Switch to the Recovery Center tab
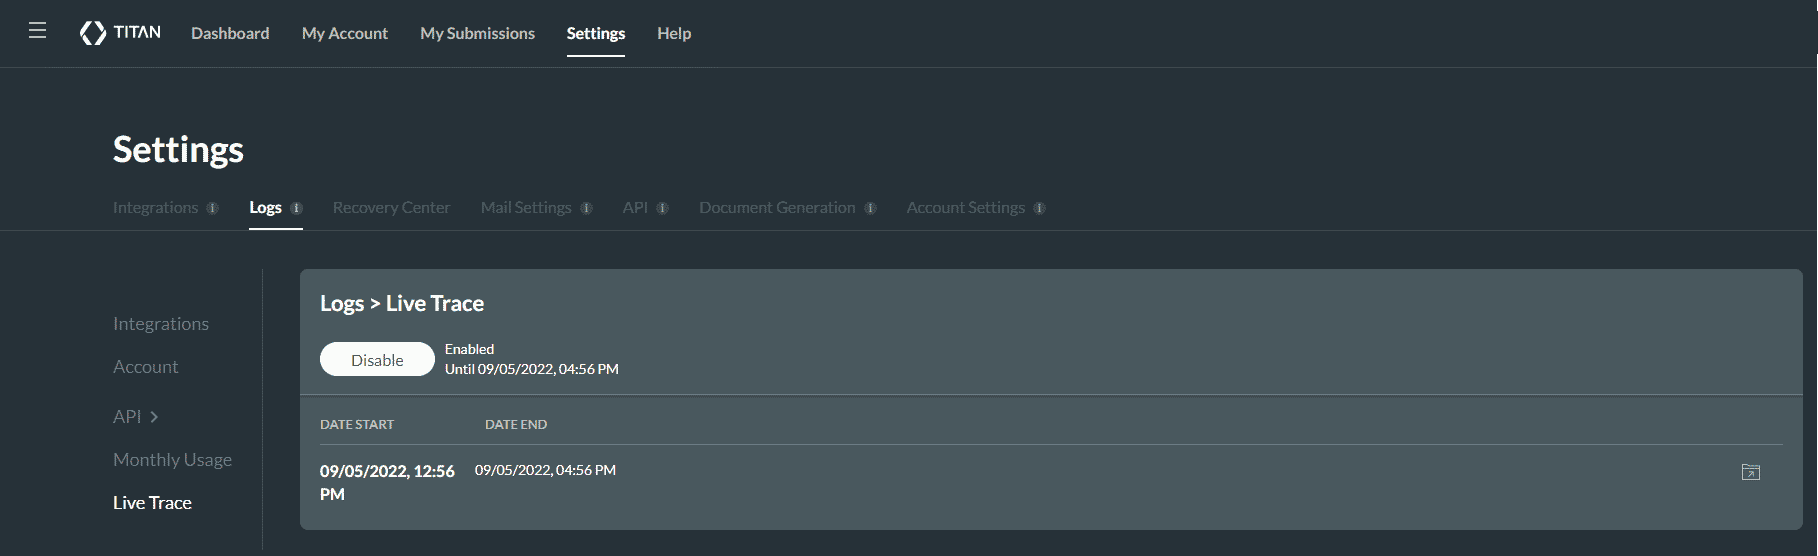The image size is (1818, 556). click(x=391, y=208)
